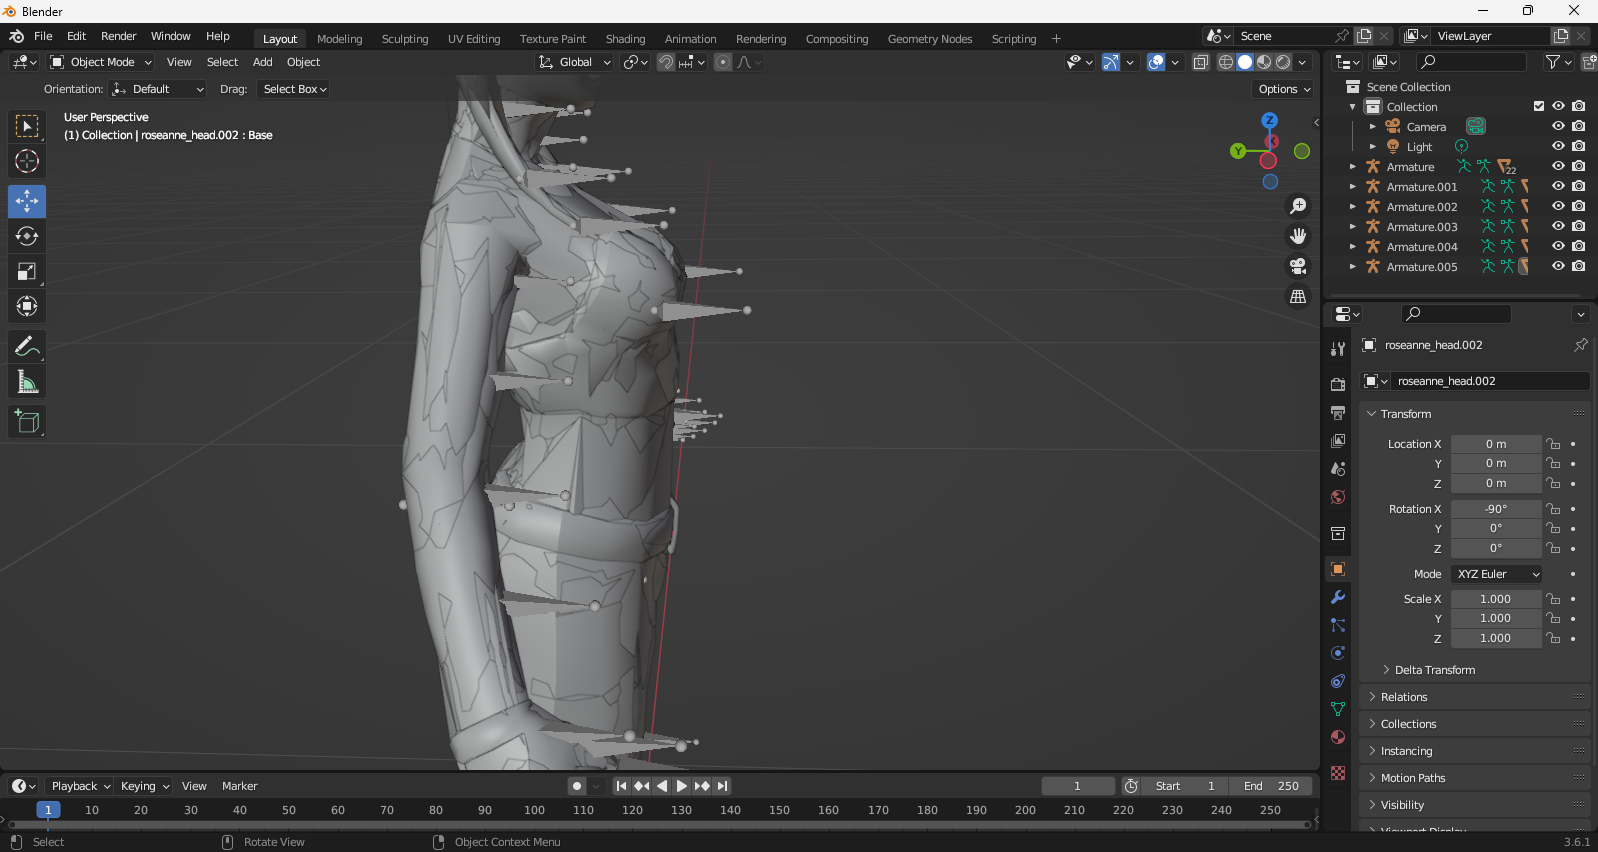Open the Object Mode dropdown
Screen dimensions: 1598x852
[101, 62]
